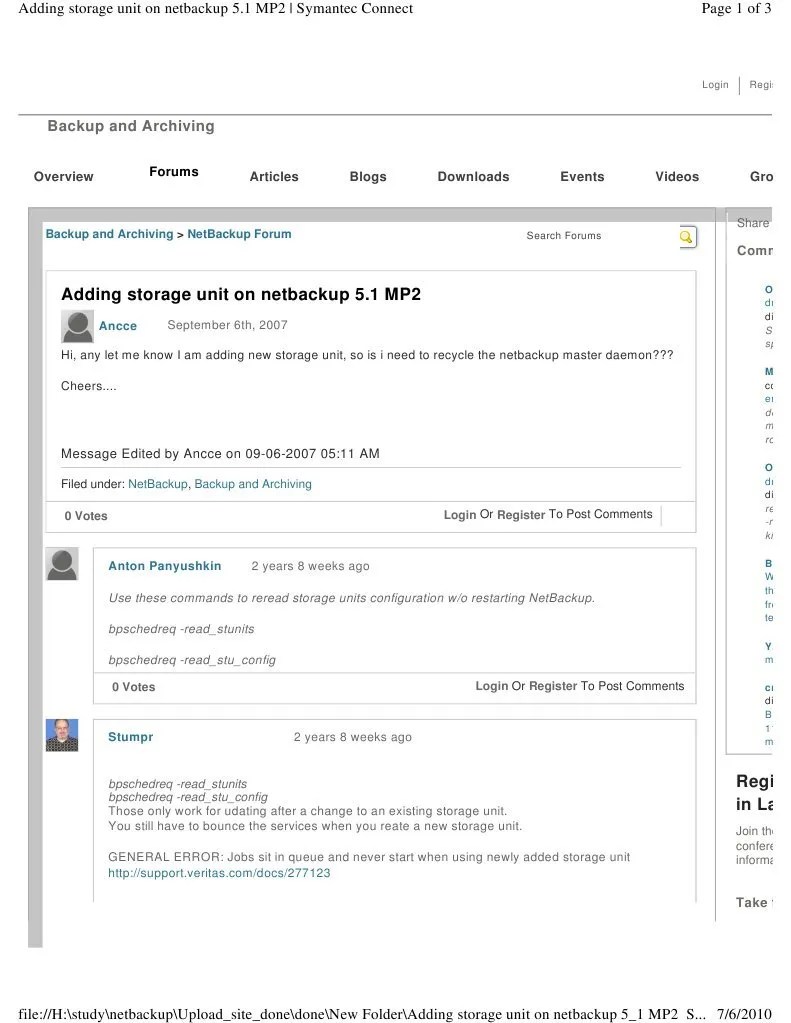
Task: Open the NetBackup Forum breadcrumb link
Action: [240, 234]
